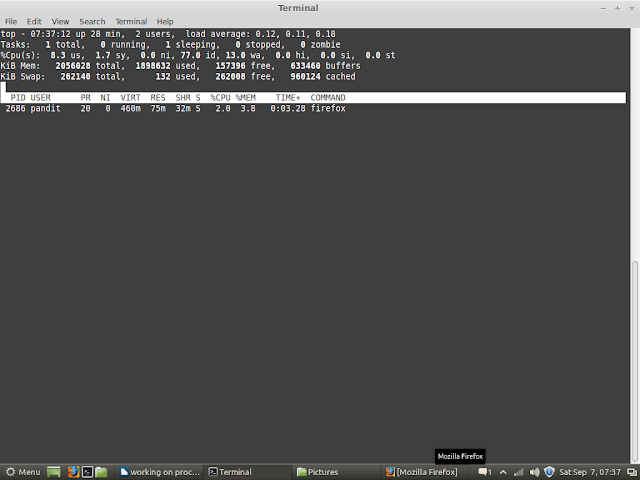This screenshot has width=640, height=480.
Task: Click PID value 2686
Action: tap(16, 108)
